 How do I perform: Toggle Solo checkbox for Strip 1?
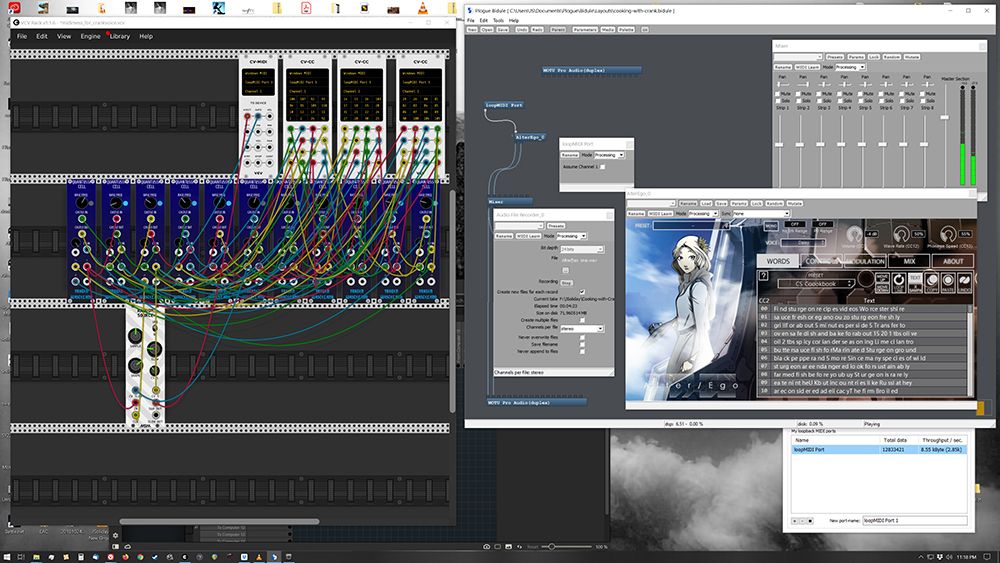point(777,101)
